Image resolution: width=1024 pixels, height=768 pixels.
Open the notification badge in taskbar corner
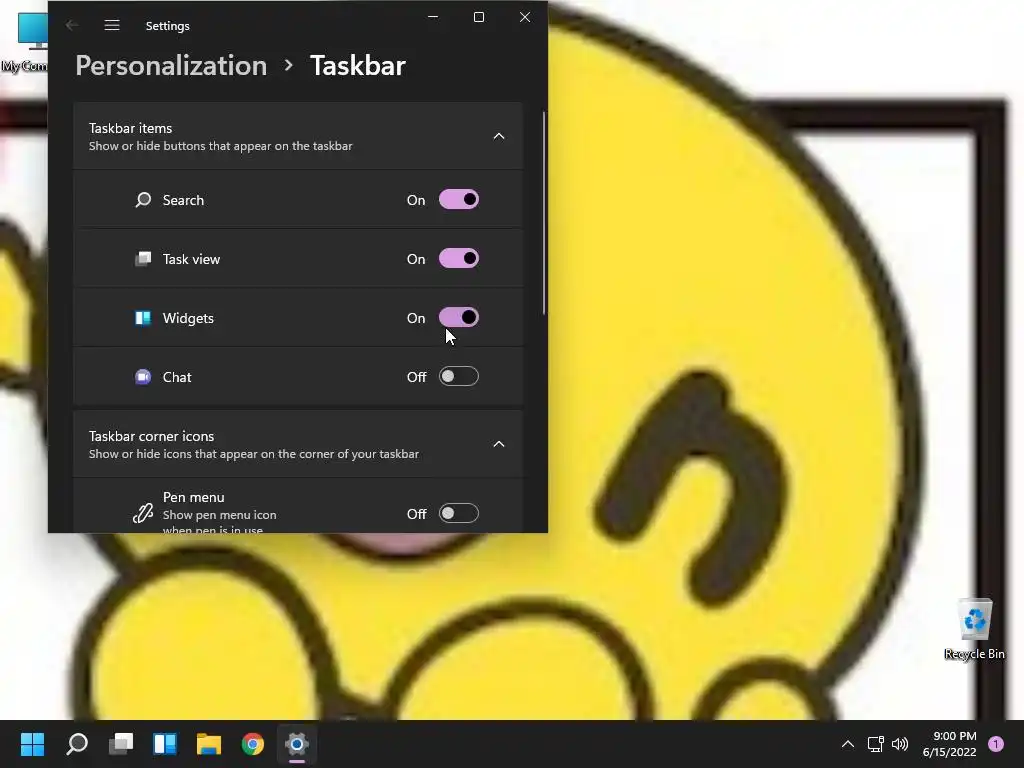pos(996,744)
